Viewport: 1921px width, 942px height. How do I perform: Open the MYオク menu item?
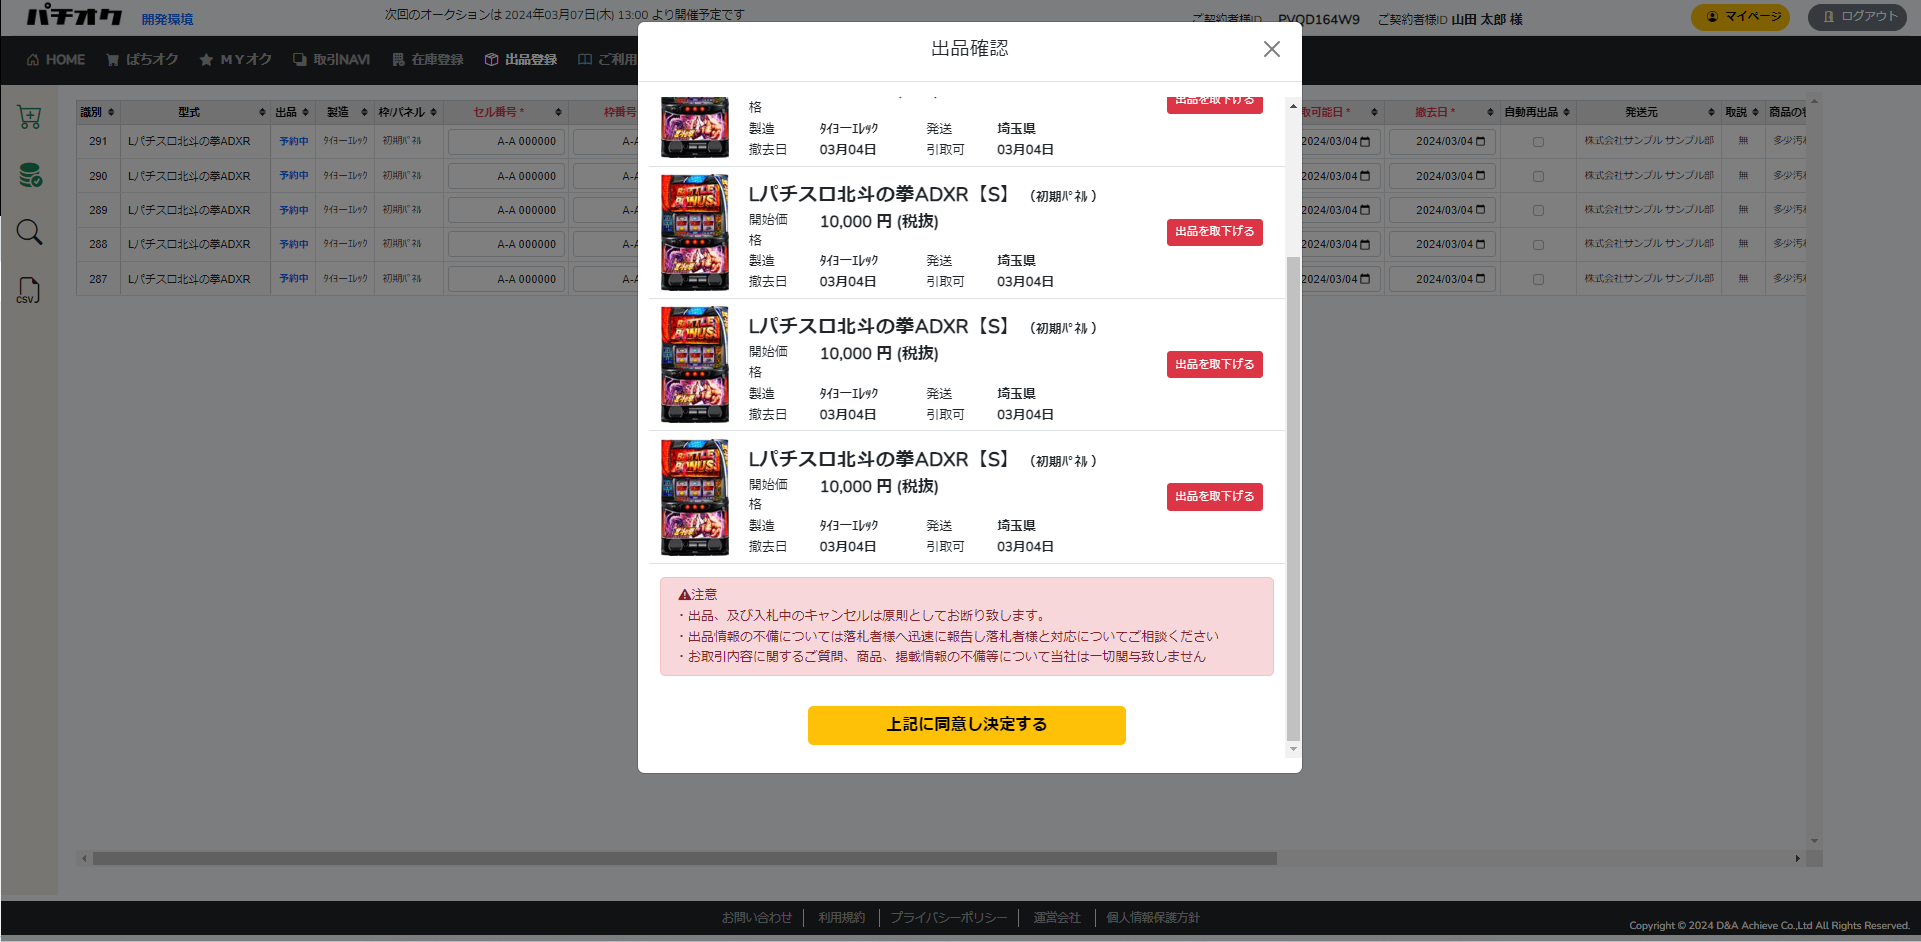(236, 60)
